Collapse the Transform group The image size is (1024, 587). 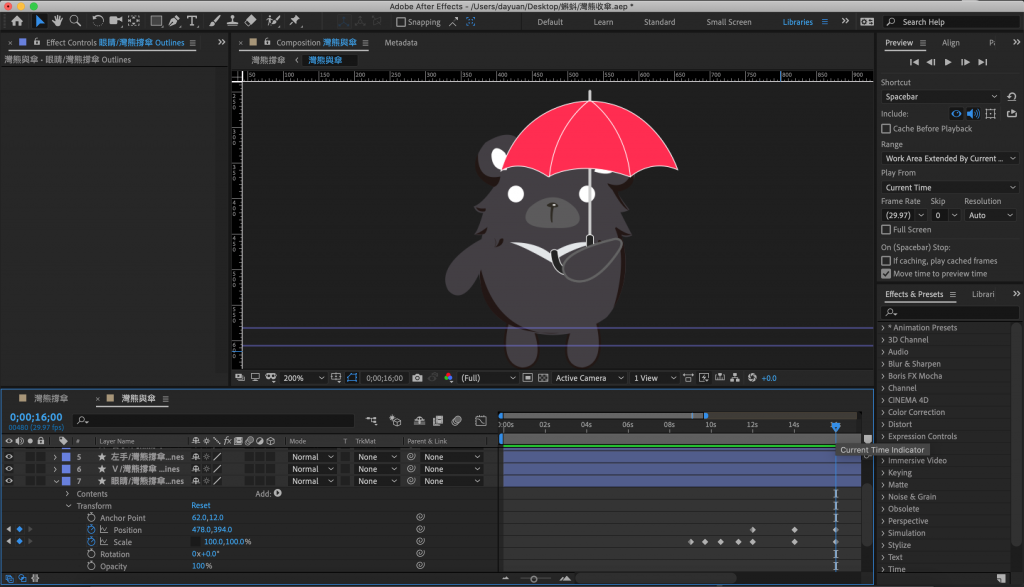tap(68, 506)
